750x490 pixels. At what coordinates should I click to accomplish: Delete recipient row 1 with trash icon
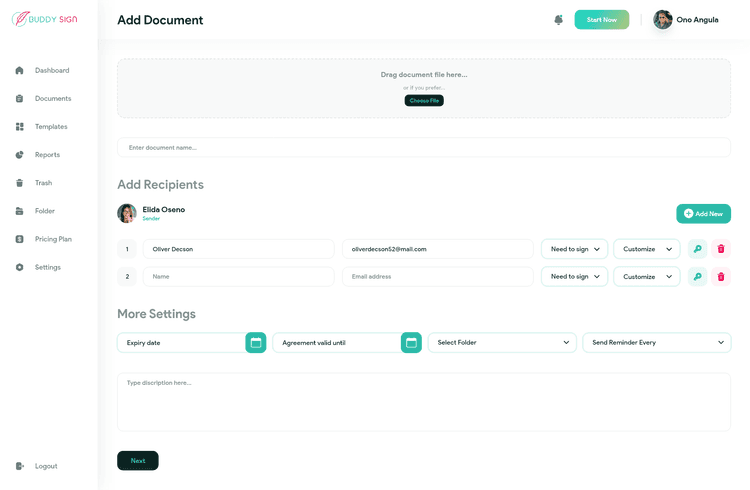721,249
